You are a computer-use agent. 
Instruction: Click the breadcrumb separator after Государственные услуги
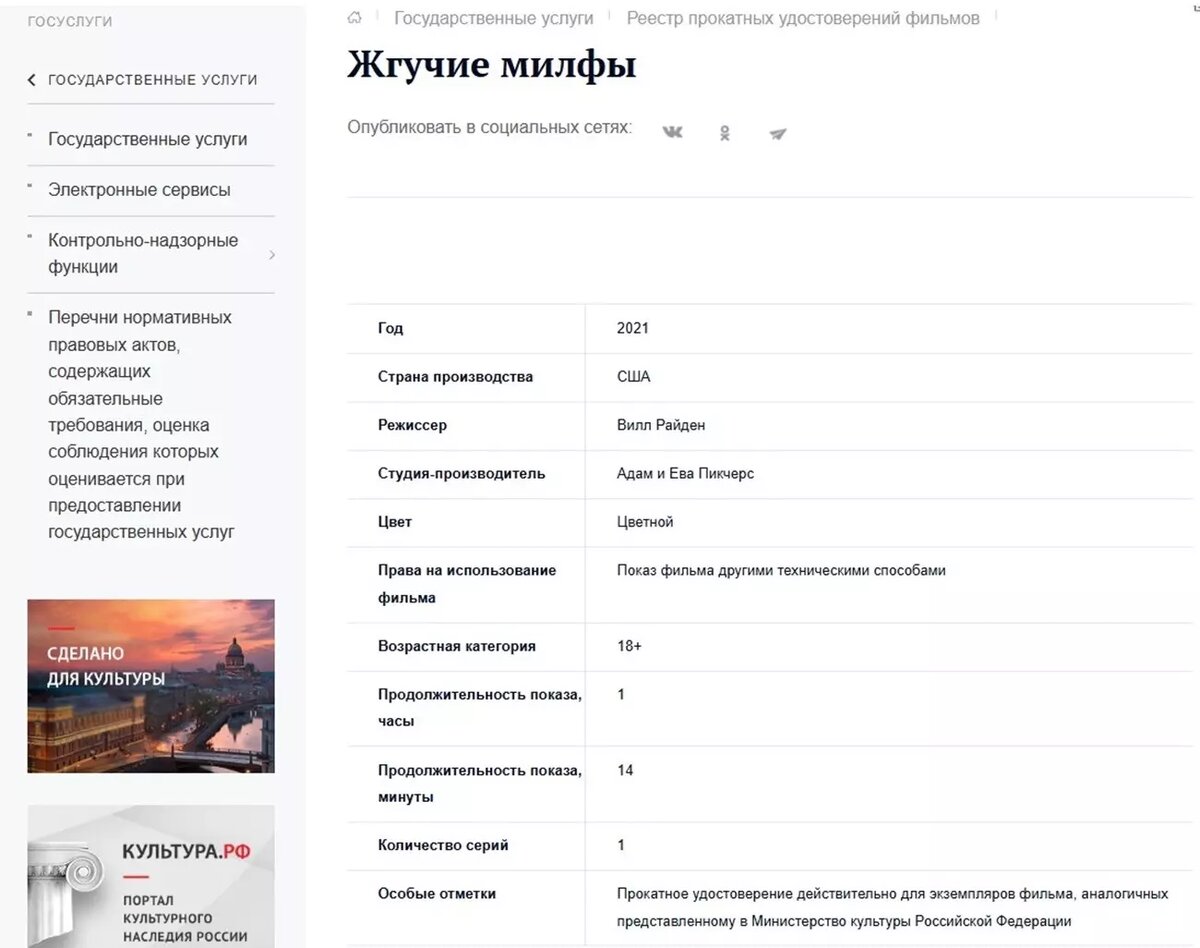click(x=612, y=17)
